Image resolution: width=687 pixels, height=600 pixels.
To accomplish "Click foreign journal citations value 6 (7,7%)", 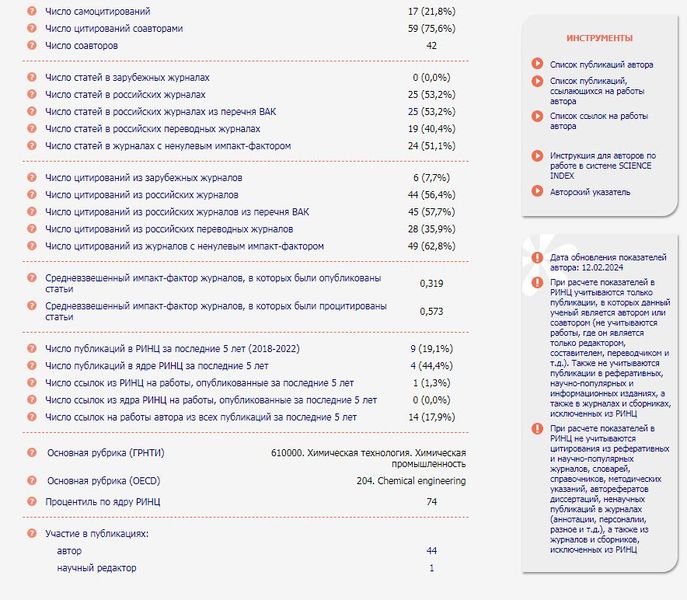I will pos(432,178).
